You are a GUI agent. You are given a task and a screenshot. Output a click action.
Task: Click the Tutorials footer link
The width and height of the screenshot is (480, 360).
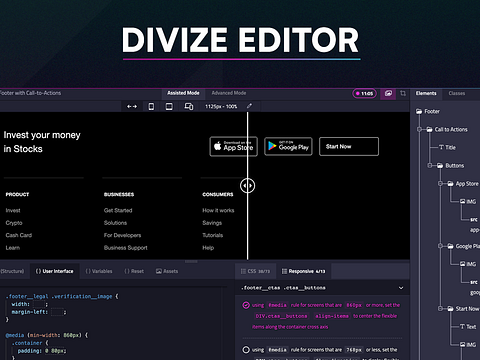click(x=213, y=235)
